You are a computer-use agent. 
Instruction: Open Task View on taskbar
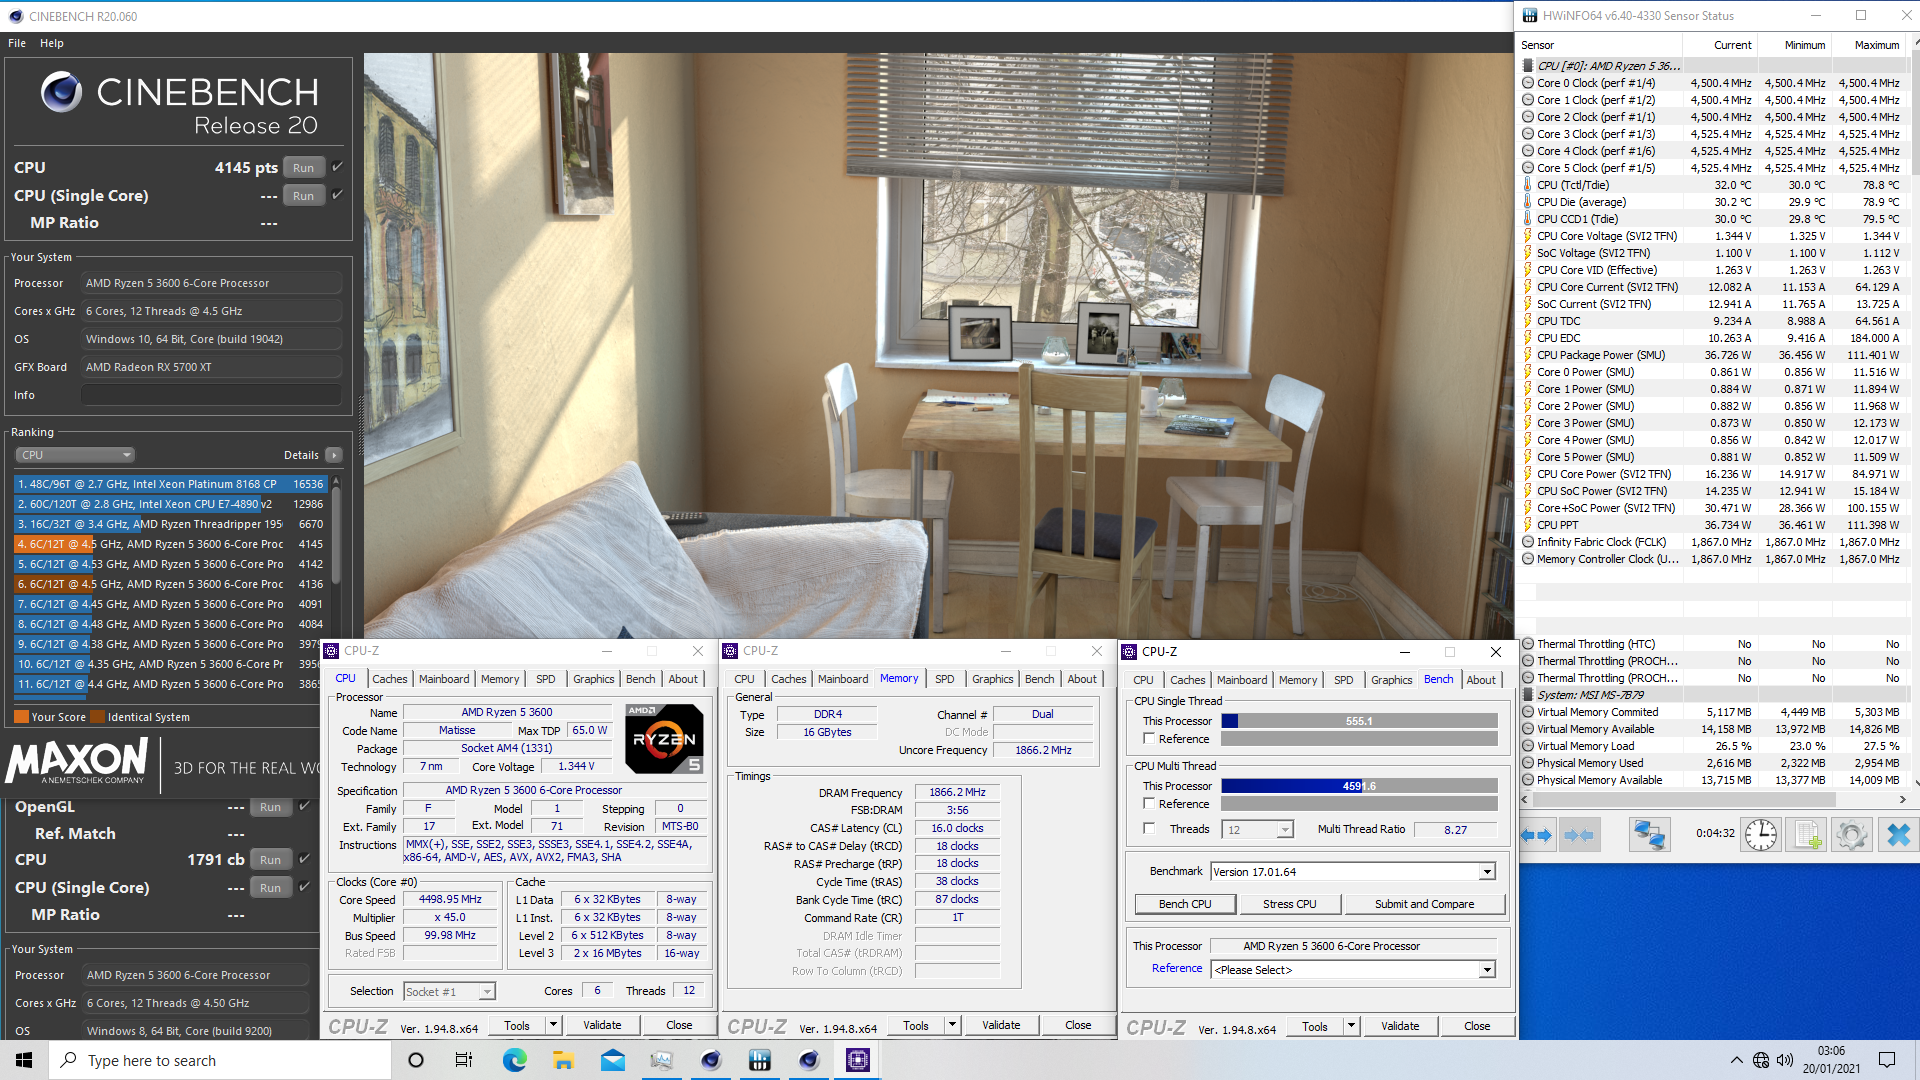tap(464, 1060)
